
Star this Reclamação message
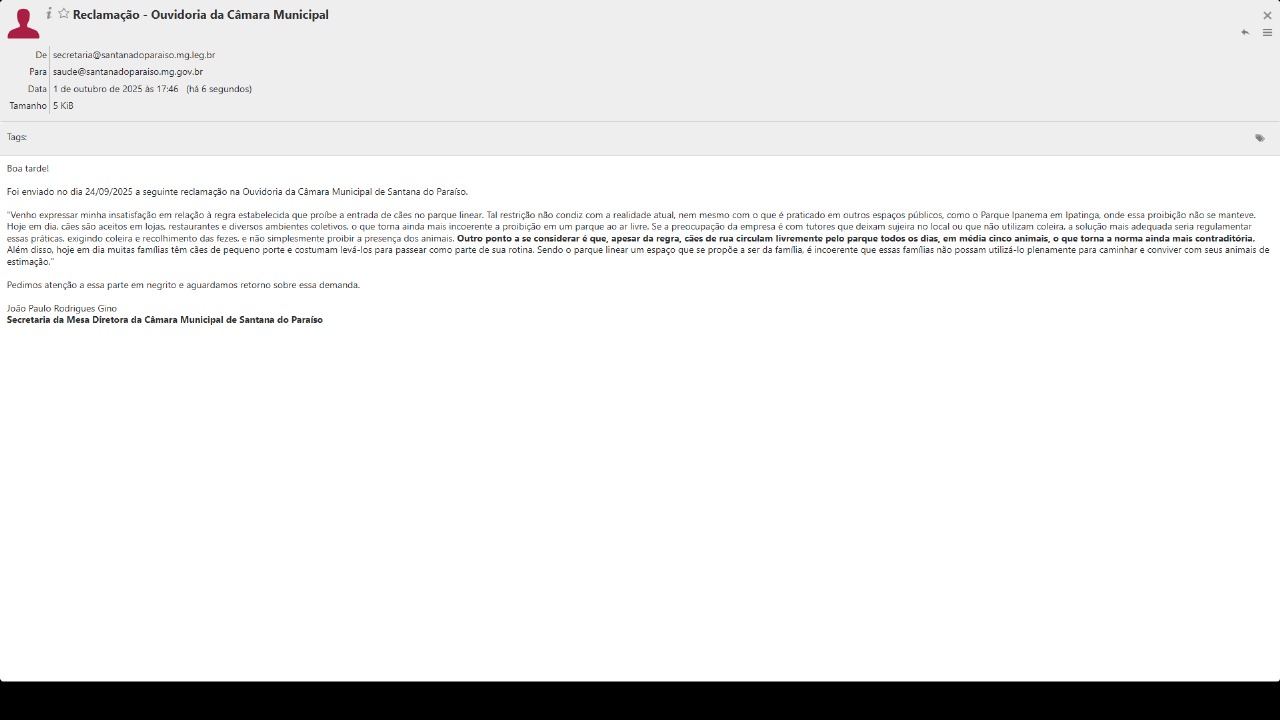pos(63,14)
